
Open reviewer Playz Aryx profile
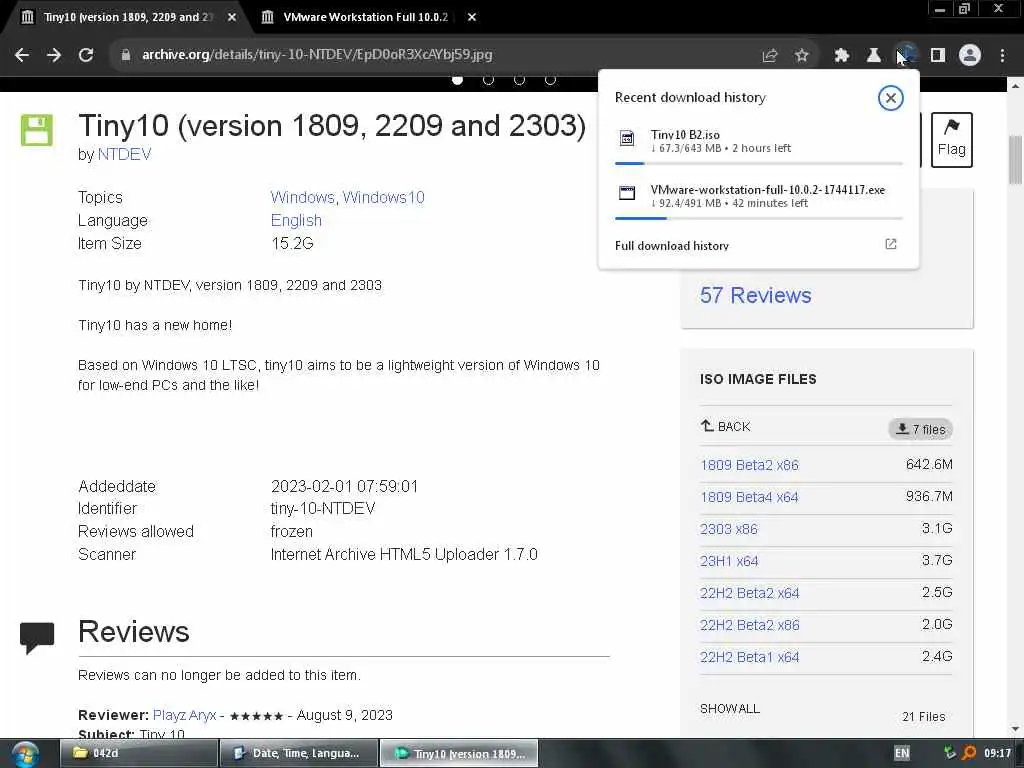[184, 715]
